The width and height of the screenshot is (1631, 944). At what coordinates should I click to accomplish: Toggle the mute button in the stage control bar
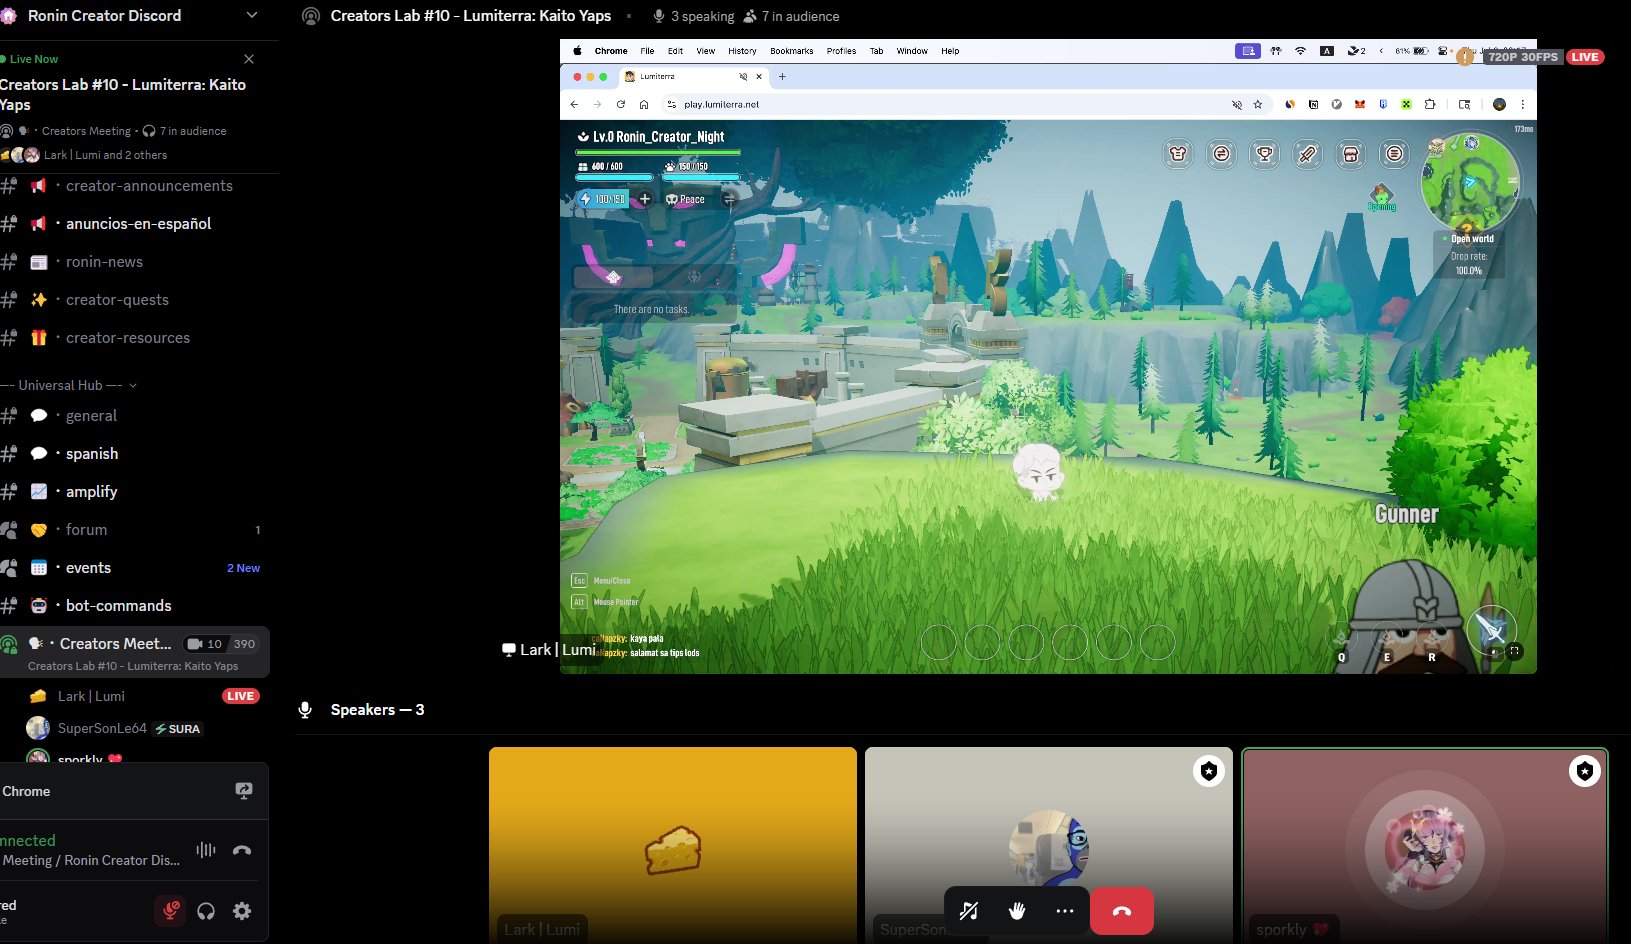969,911
